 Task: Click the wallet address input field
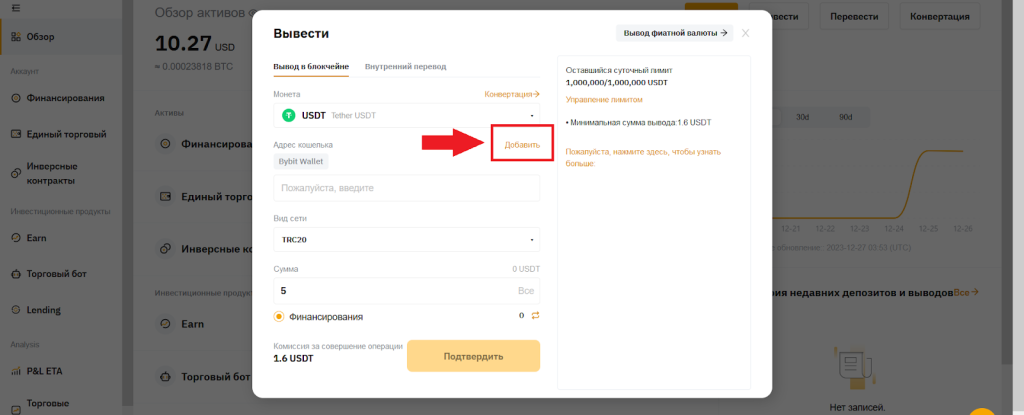click(406, 188)
